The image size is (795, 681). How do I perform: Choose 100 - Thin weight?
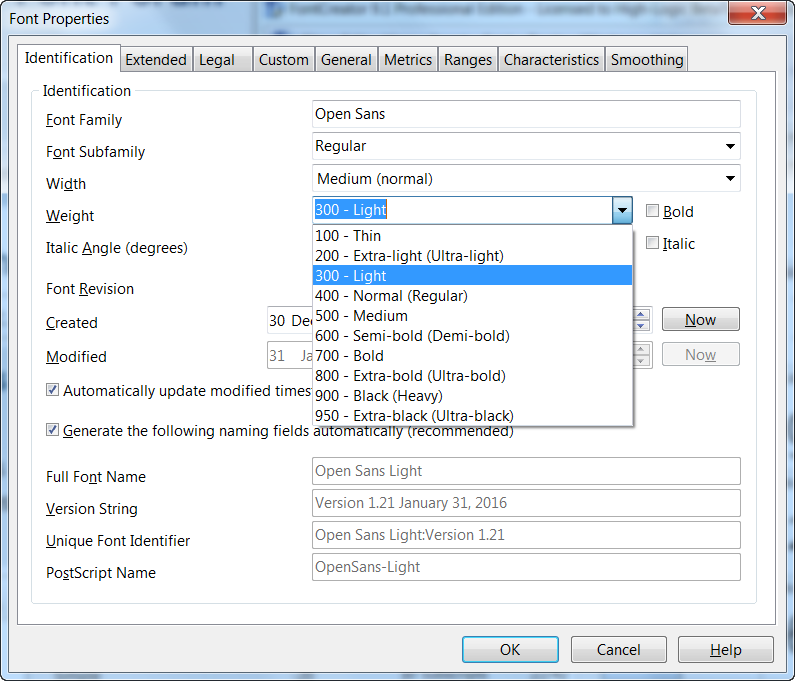pos(473,236)
